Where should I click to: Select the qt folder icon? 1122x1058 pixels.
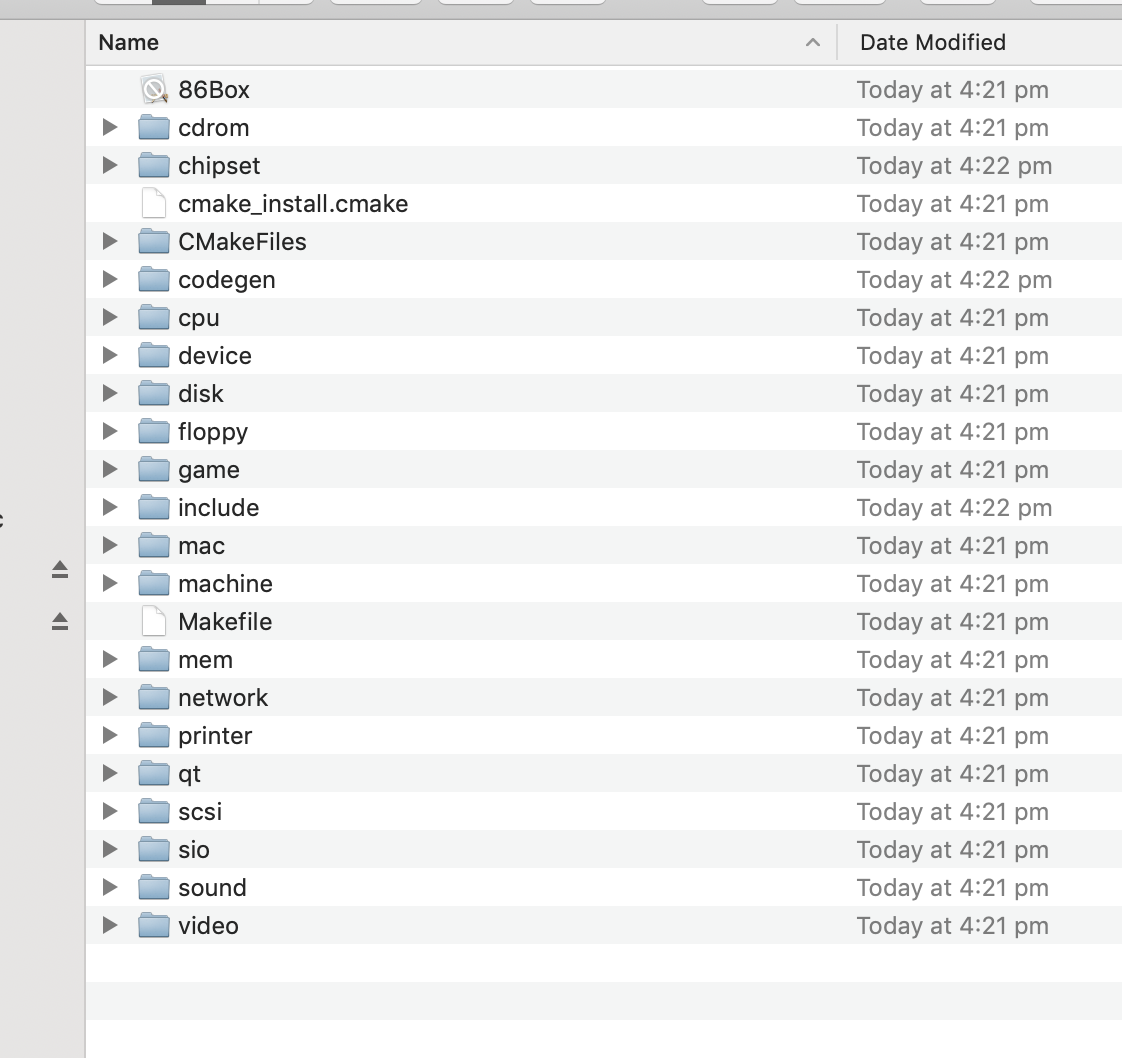coord(154,773)
